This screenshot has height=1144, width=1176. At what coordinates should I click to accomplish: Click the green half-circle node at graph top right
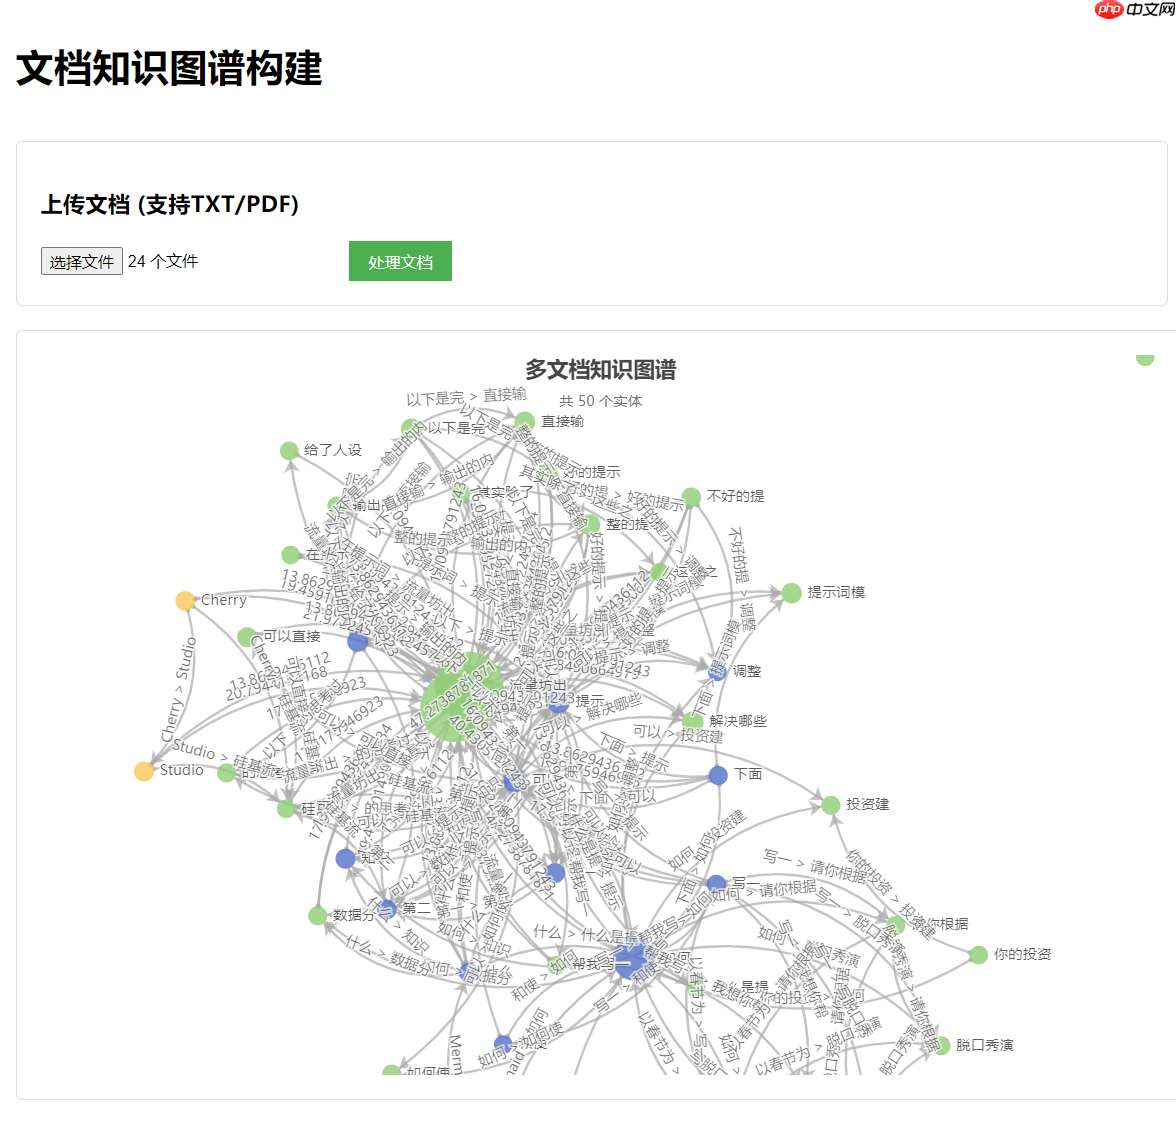[1144, 358]
